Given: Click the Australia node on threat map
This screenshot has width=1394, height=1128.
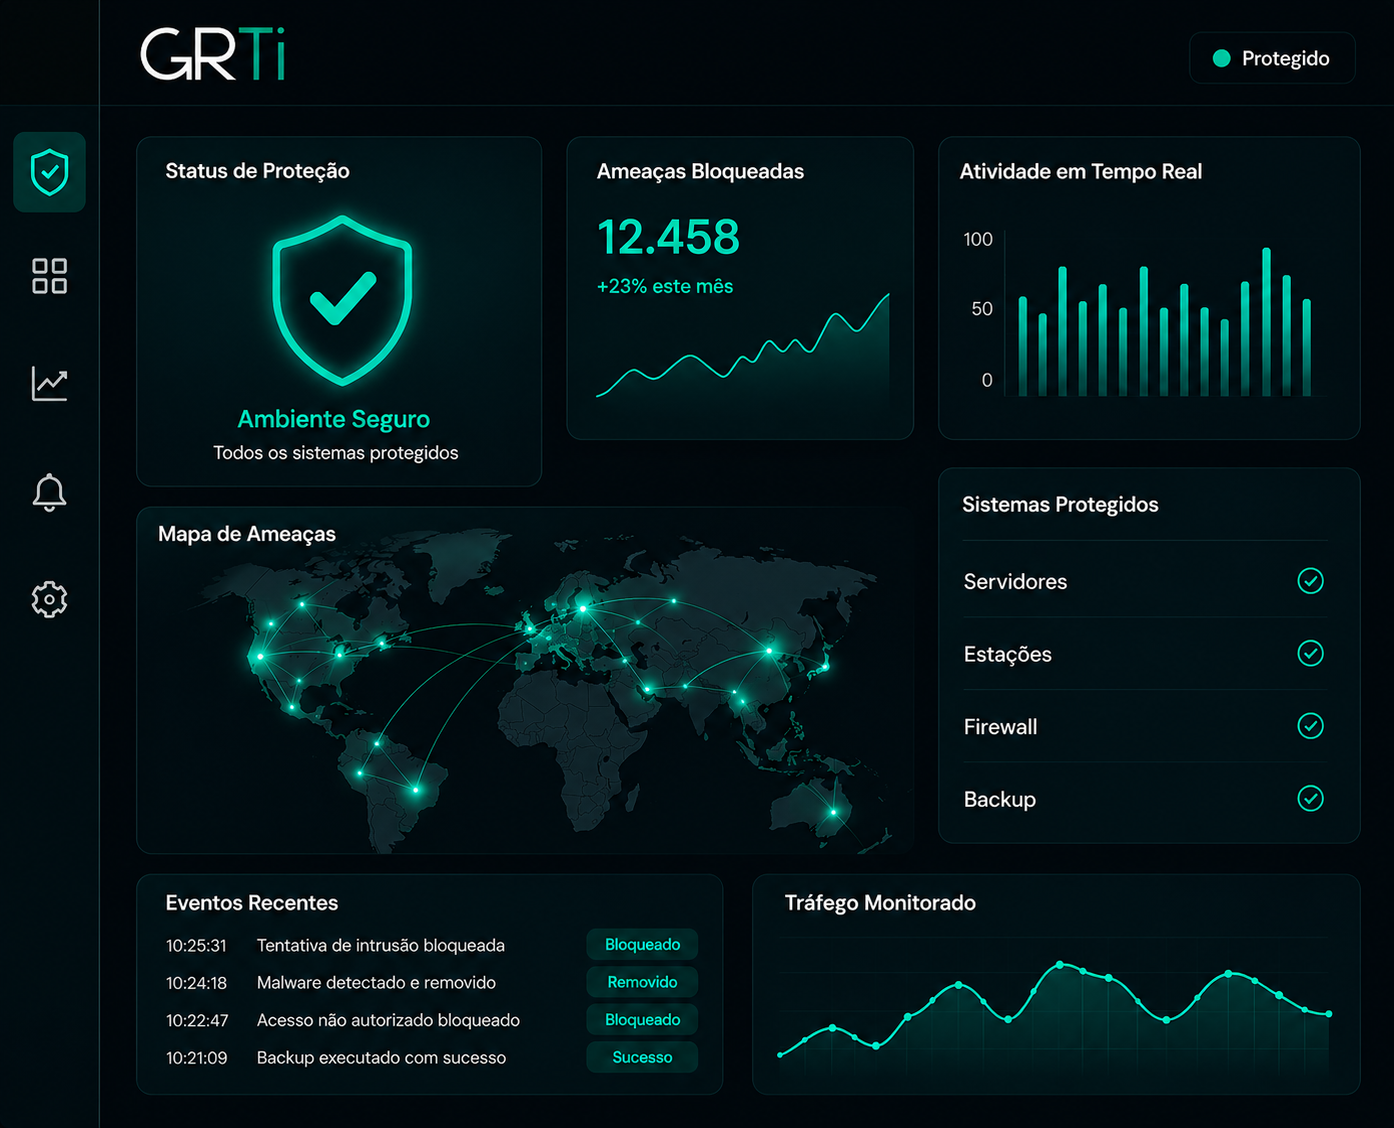Looking at the screenshot, I should pos(833,812).
